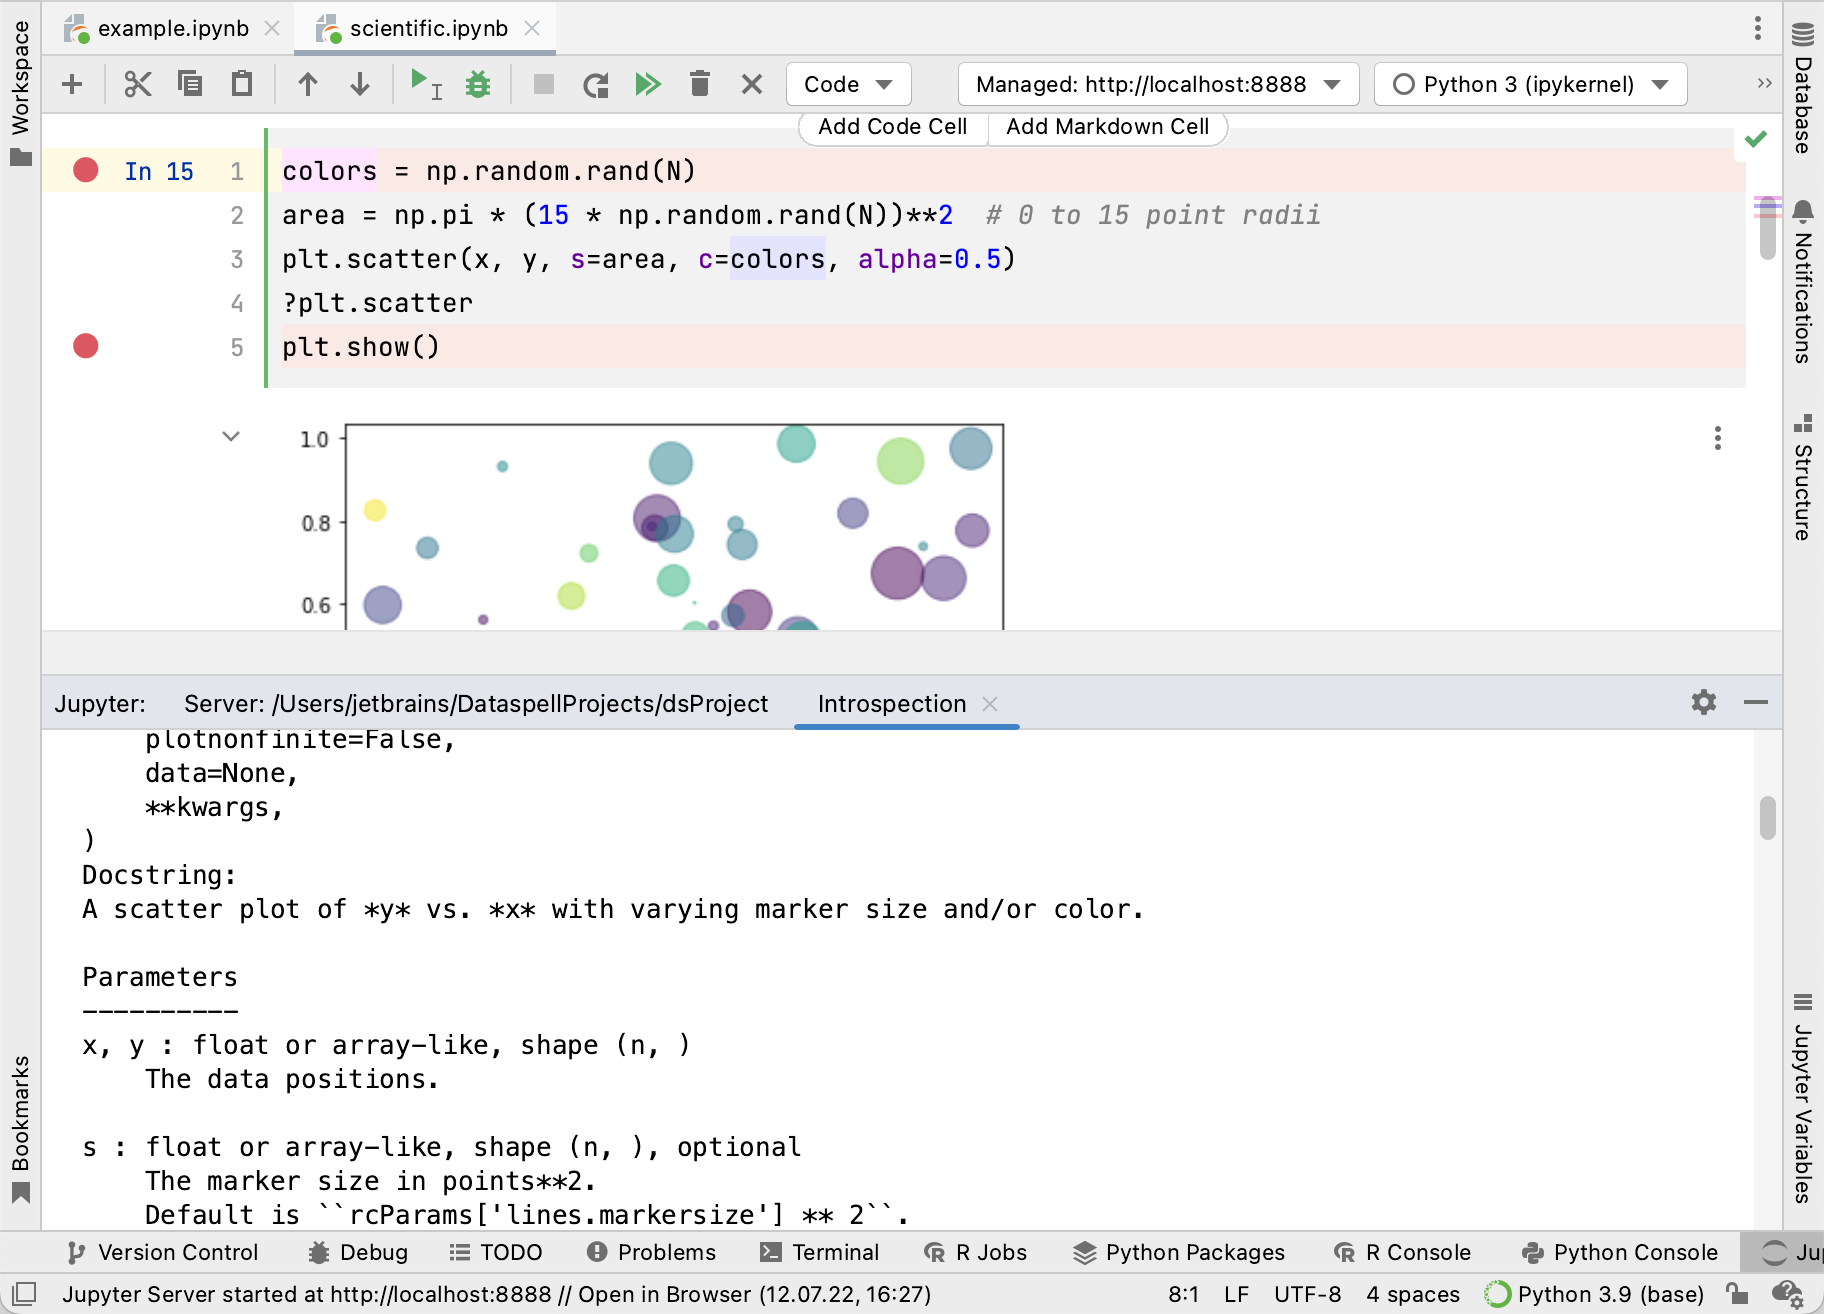Image resolution: width=1824 pixels, height=1314 pixels.
Task: Click Add Code Cell button
Action: tap(892, 126)
